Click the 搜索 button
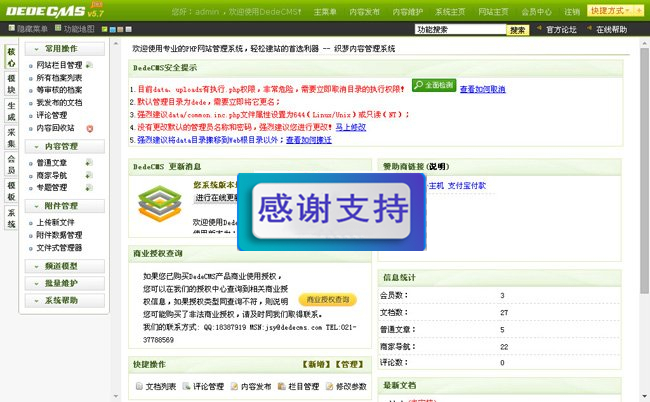Screen dimensions: 650x402 click(517, 30)
